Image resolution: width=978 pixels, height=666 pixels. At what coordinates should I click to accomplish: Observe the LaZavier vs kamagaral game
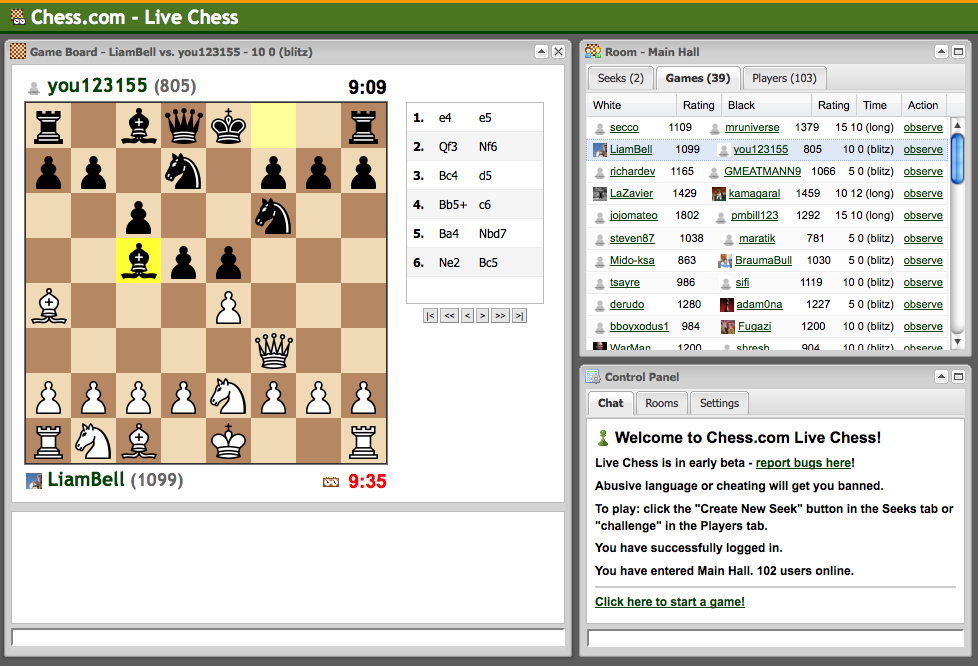click(x=923, y=193)
